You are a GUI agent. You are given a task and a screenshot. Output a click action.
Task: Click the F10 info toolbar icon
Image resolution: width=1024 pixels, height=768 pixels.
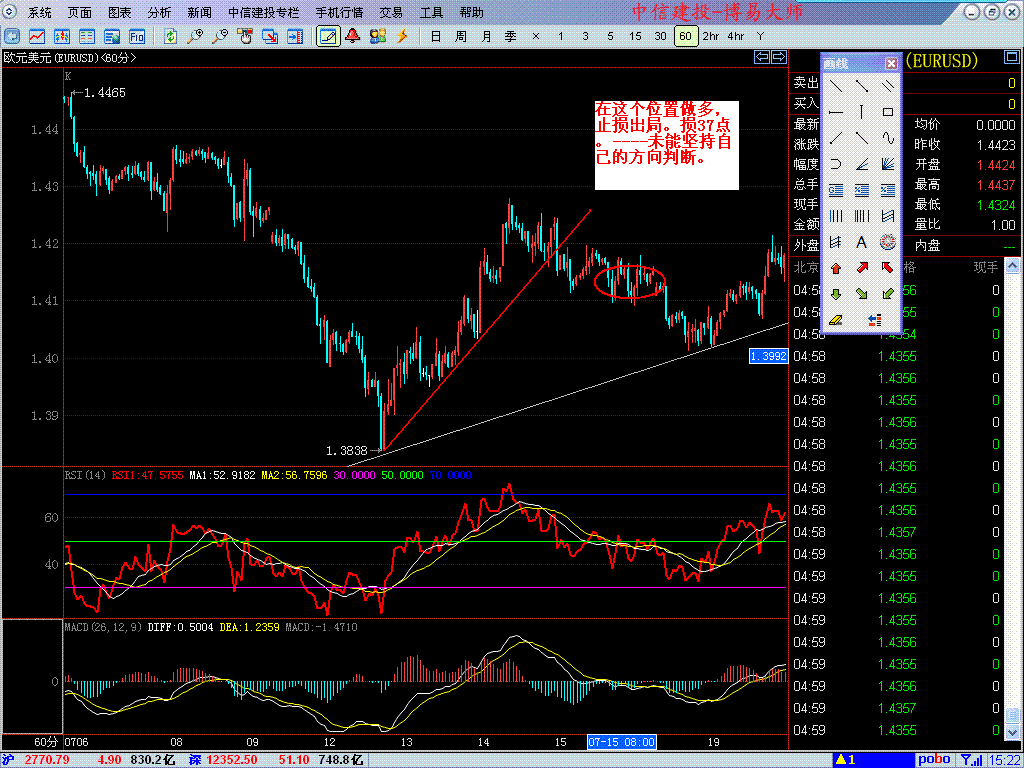pos(137,37)
